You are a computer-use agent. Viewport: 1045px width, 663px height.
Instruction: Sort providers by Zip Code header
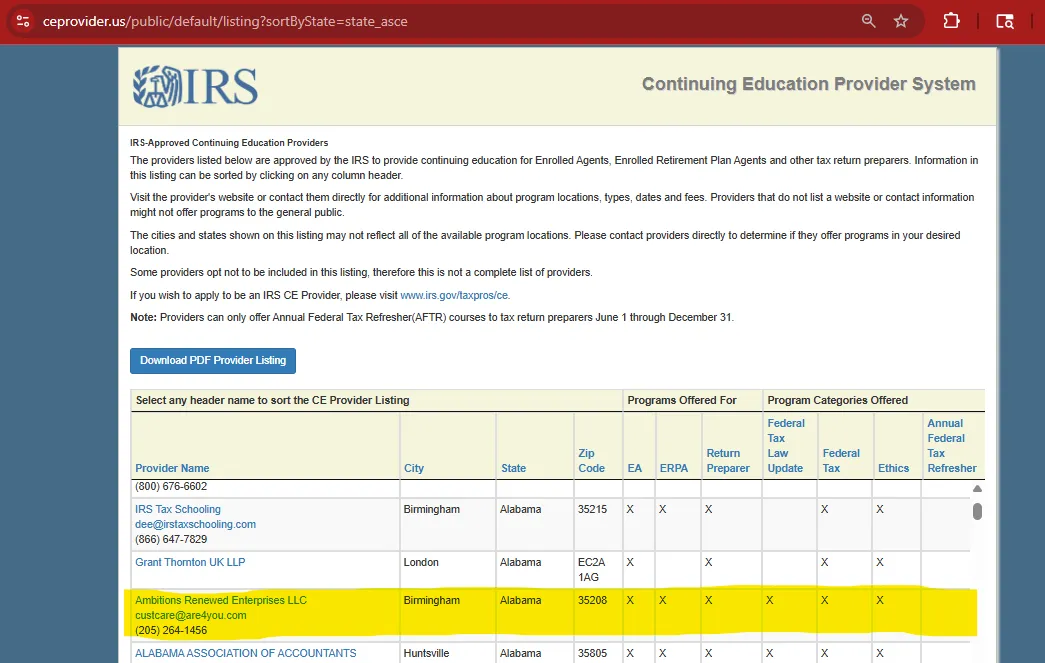(591, 461)
